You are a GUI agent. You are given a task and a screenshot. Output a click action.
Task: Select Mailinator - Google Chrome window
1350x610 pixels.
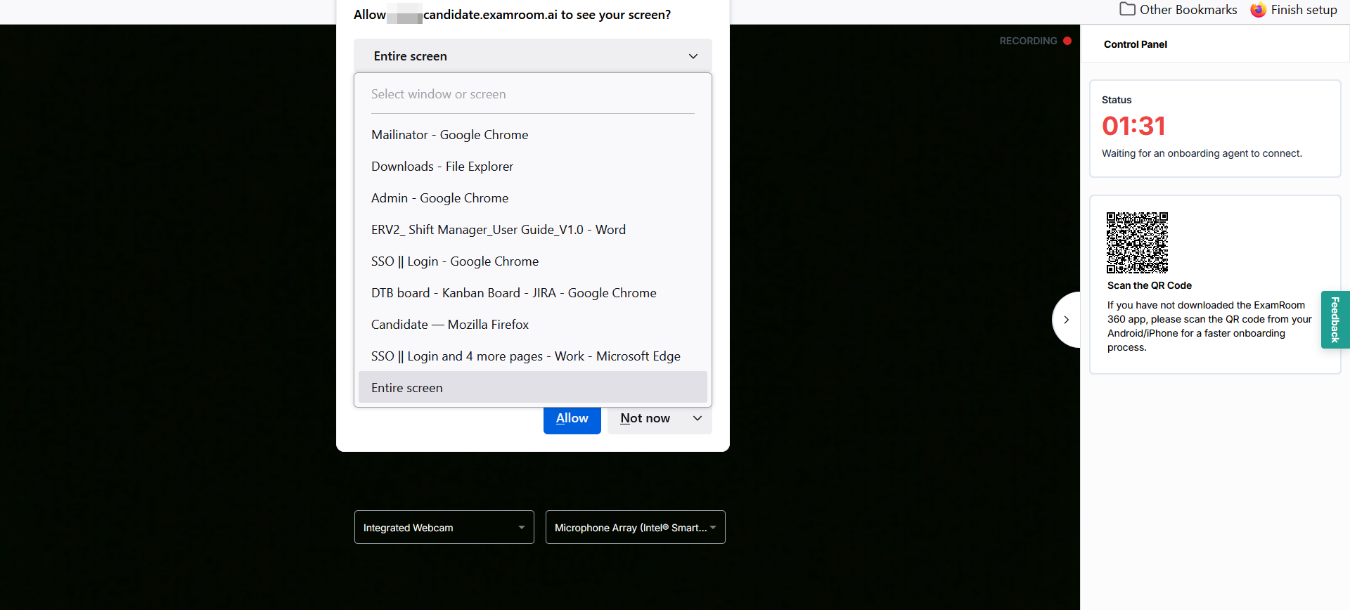(450, 135)
